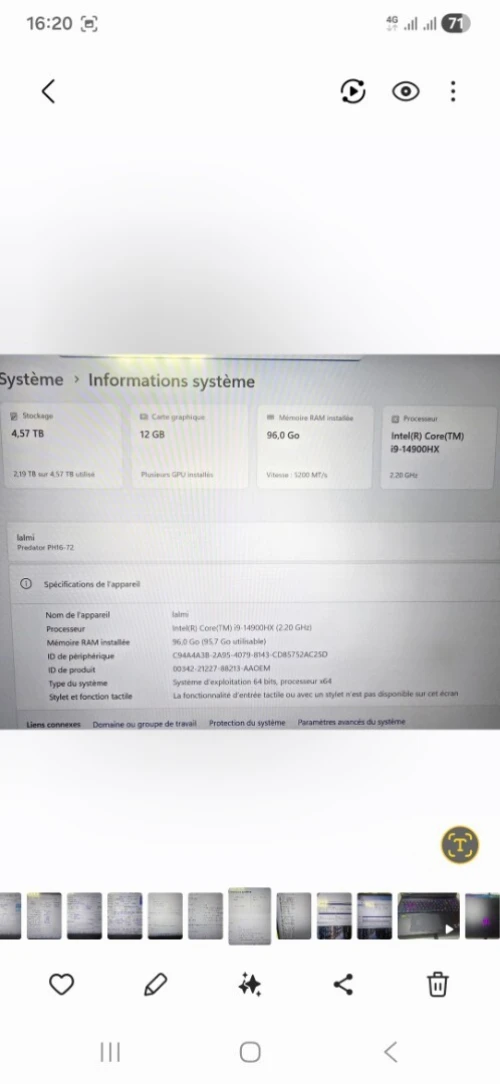Tap the sparkle AI enhance icon
Screen dimensions: 500x1084
point(250,984)
